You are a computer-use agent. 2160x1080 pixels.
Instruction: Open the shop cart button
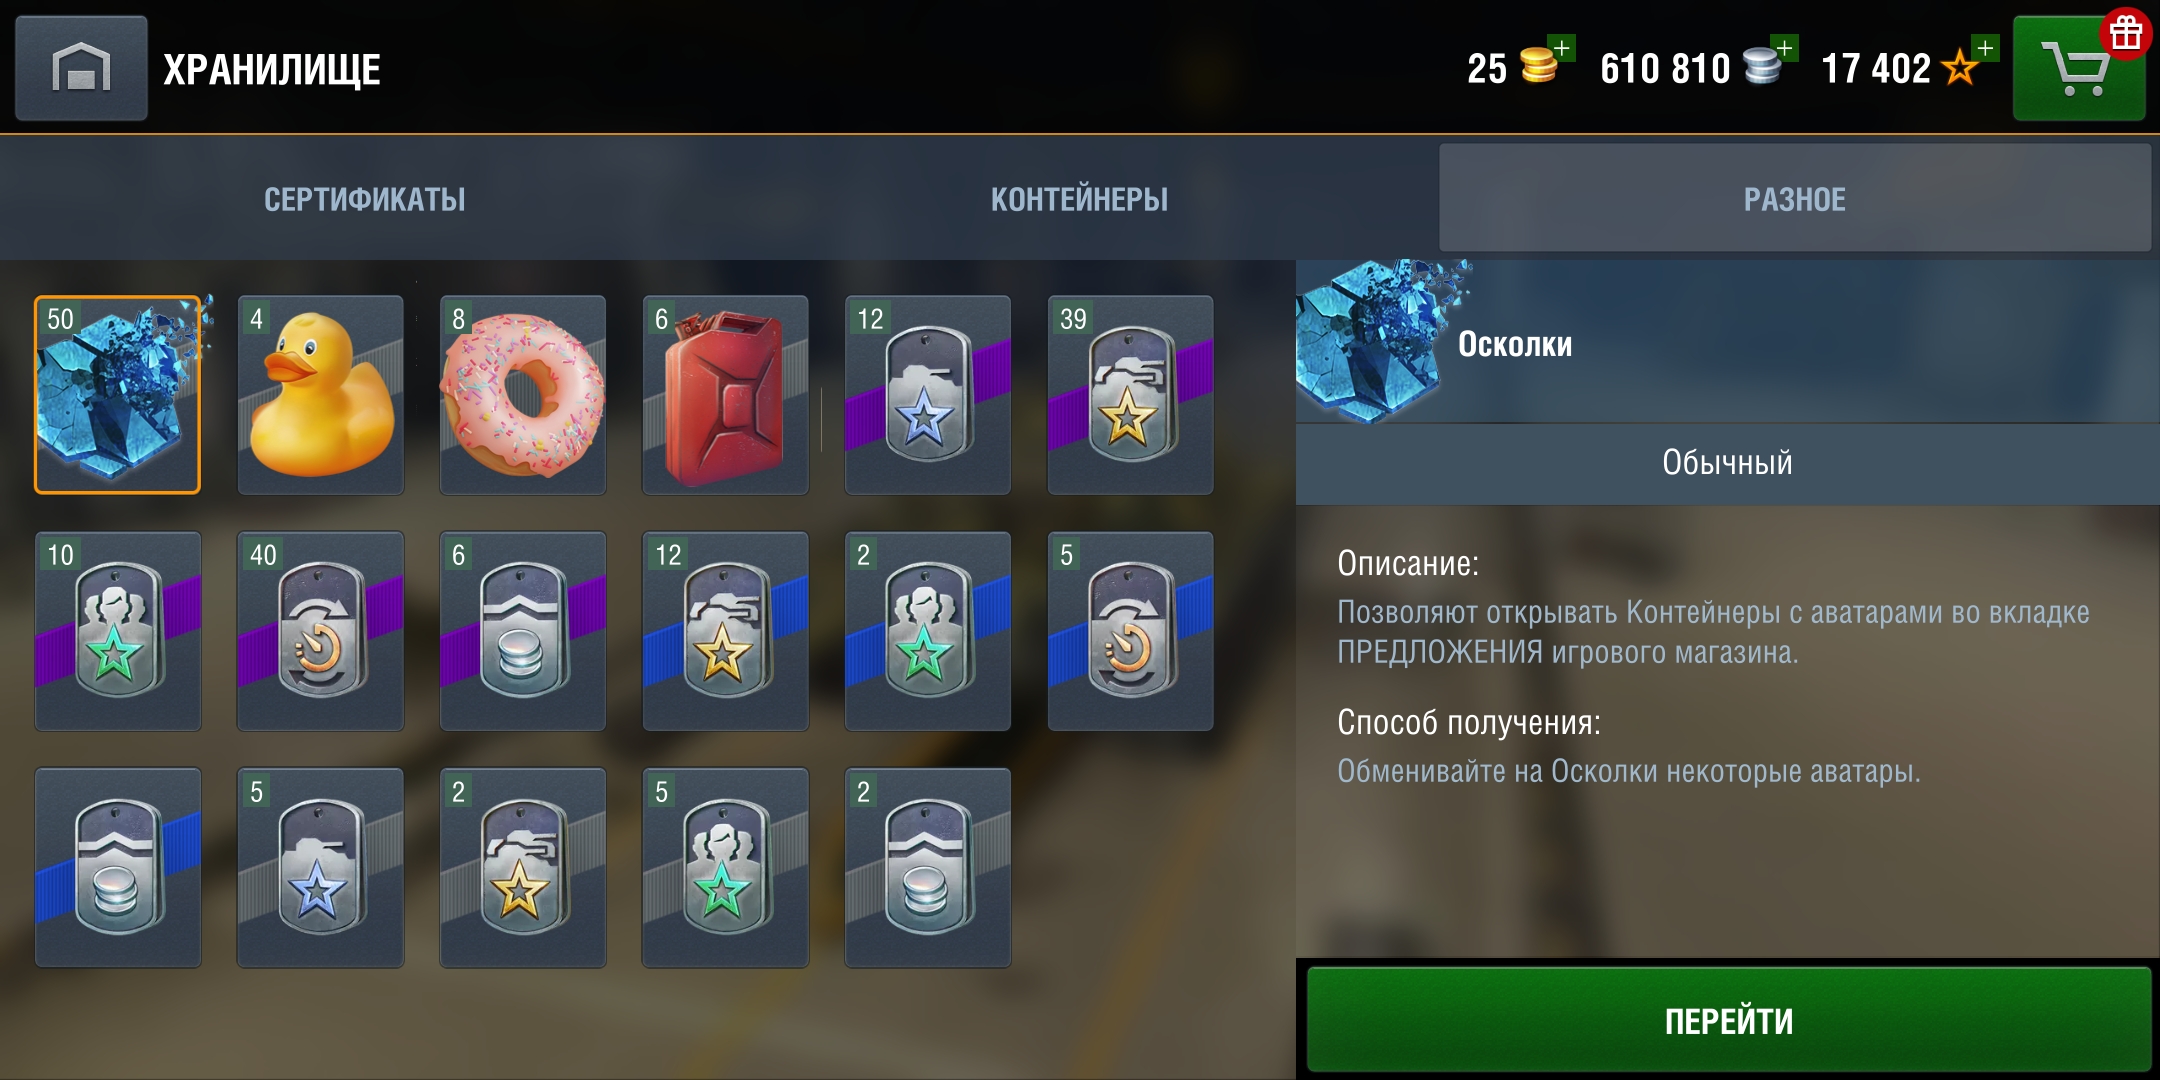tap(2078, 68)
